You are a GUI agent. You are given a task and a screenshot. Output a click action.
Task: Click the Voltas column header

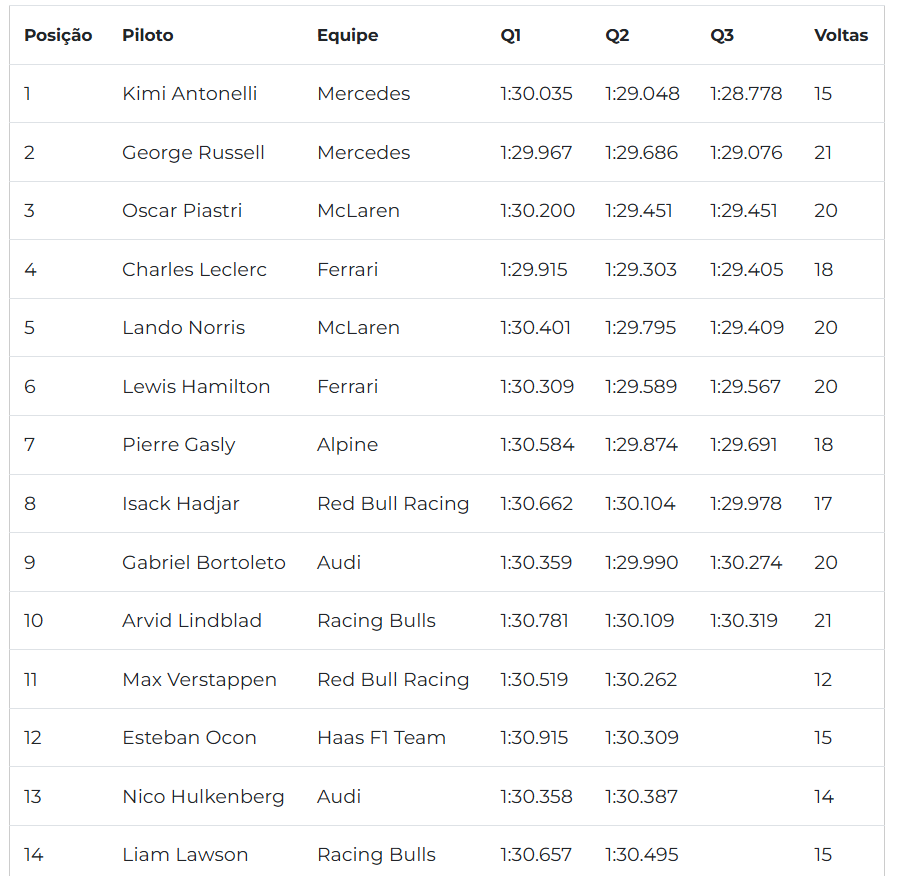coord(841,35)
